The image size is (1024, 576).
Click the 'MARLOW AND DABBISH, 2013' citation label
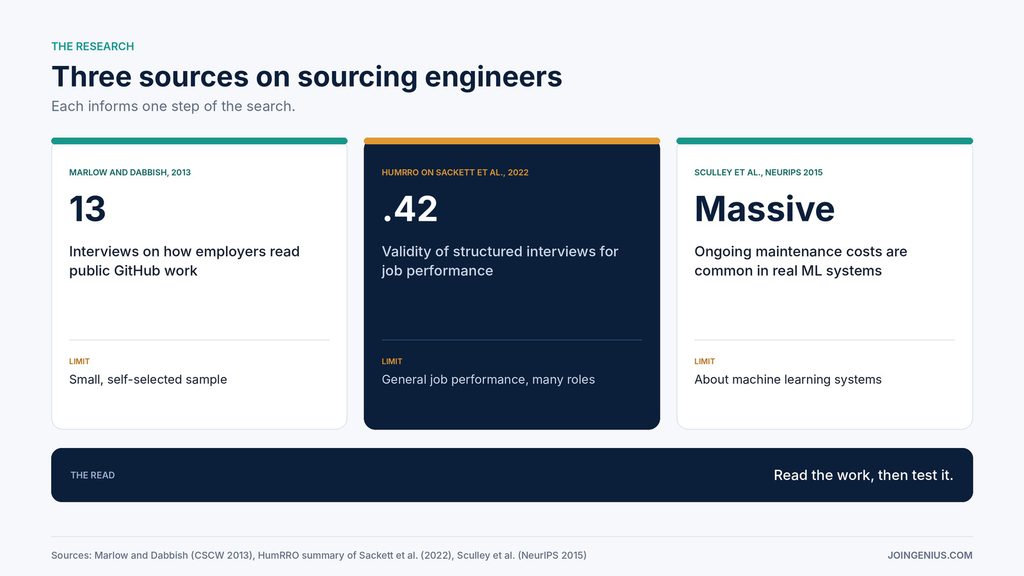coord(130,172)
